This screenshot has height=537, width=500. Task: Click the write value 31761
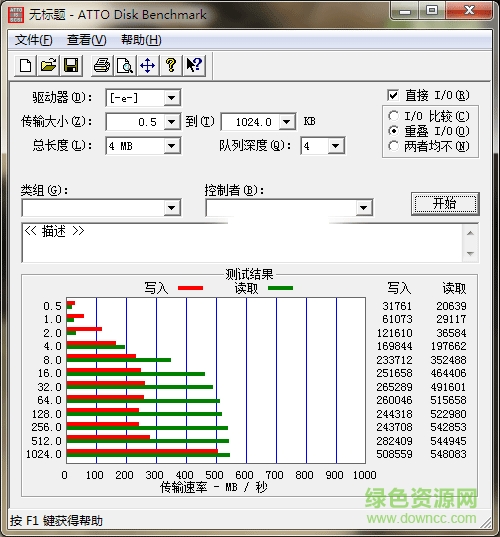click(397, 306)
